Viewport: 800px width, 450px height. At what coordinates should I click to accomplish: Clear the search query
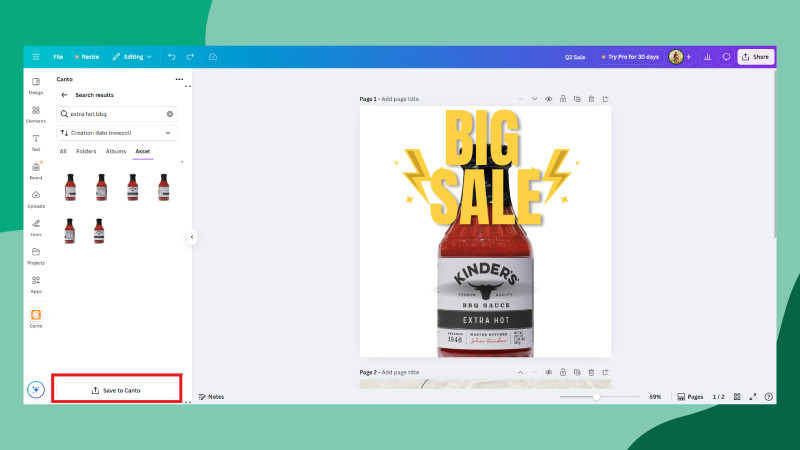(x=170, y=114)
